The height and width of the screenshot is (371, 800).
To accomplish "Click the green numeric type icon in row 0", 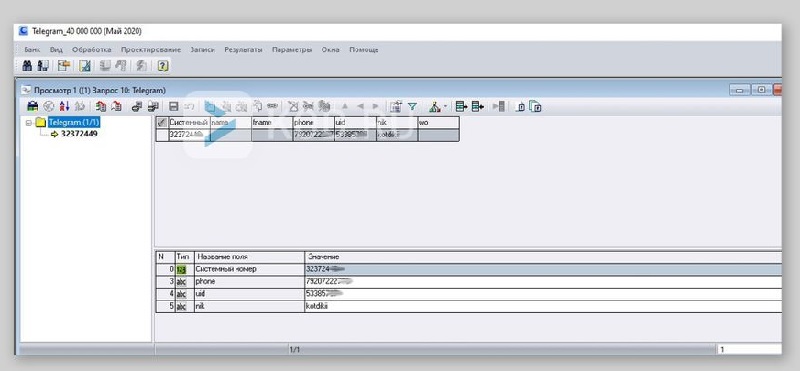I will pyautogui.click(x=181, y=269).
